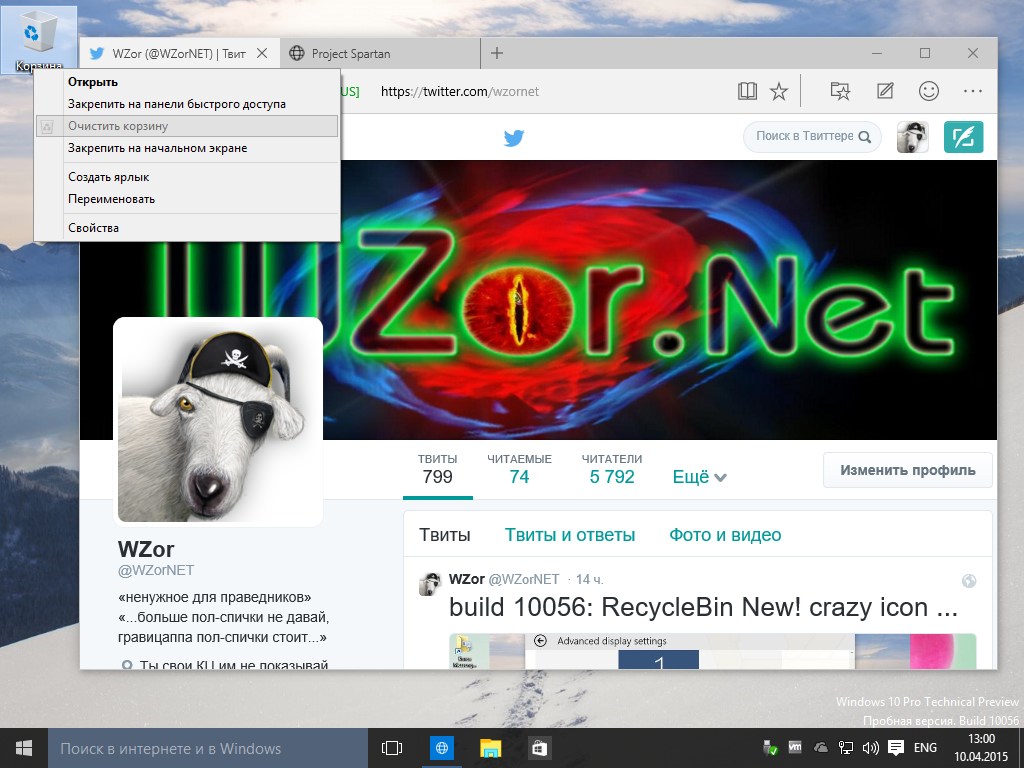Open the Favorites hub icon
The width and height of the screenshot is (1024, 768).
tap(840, 91)
